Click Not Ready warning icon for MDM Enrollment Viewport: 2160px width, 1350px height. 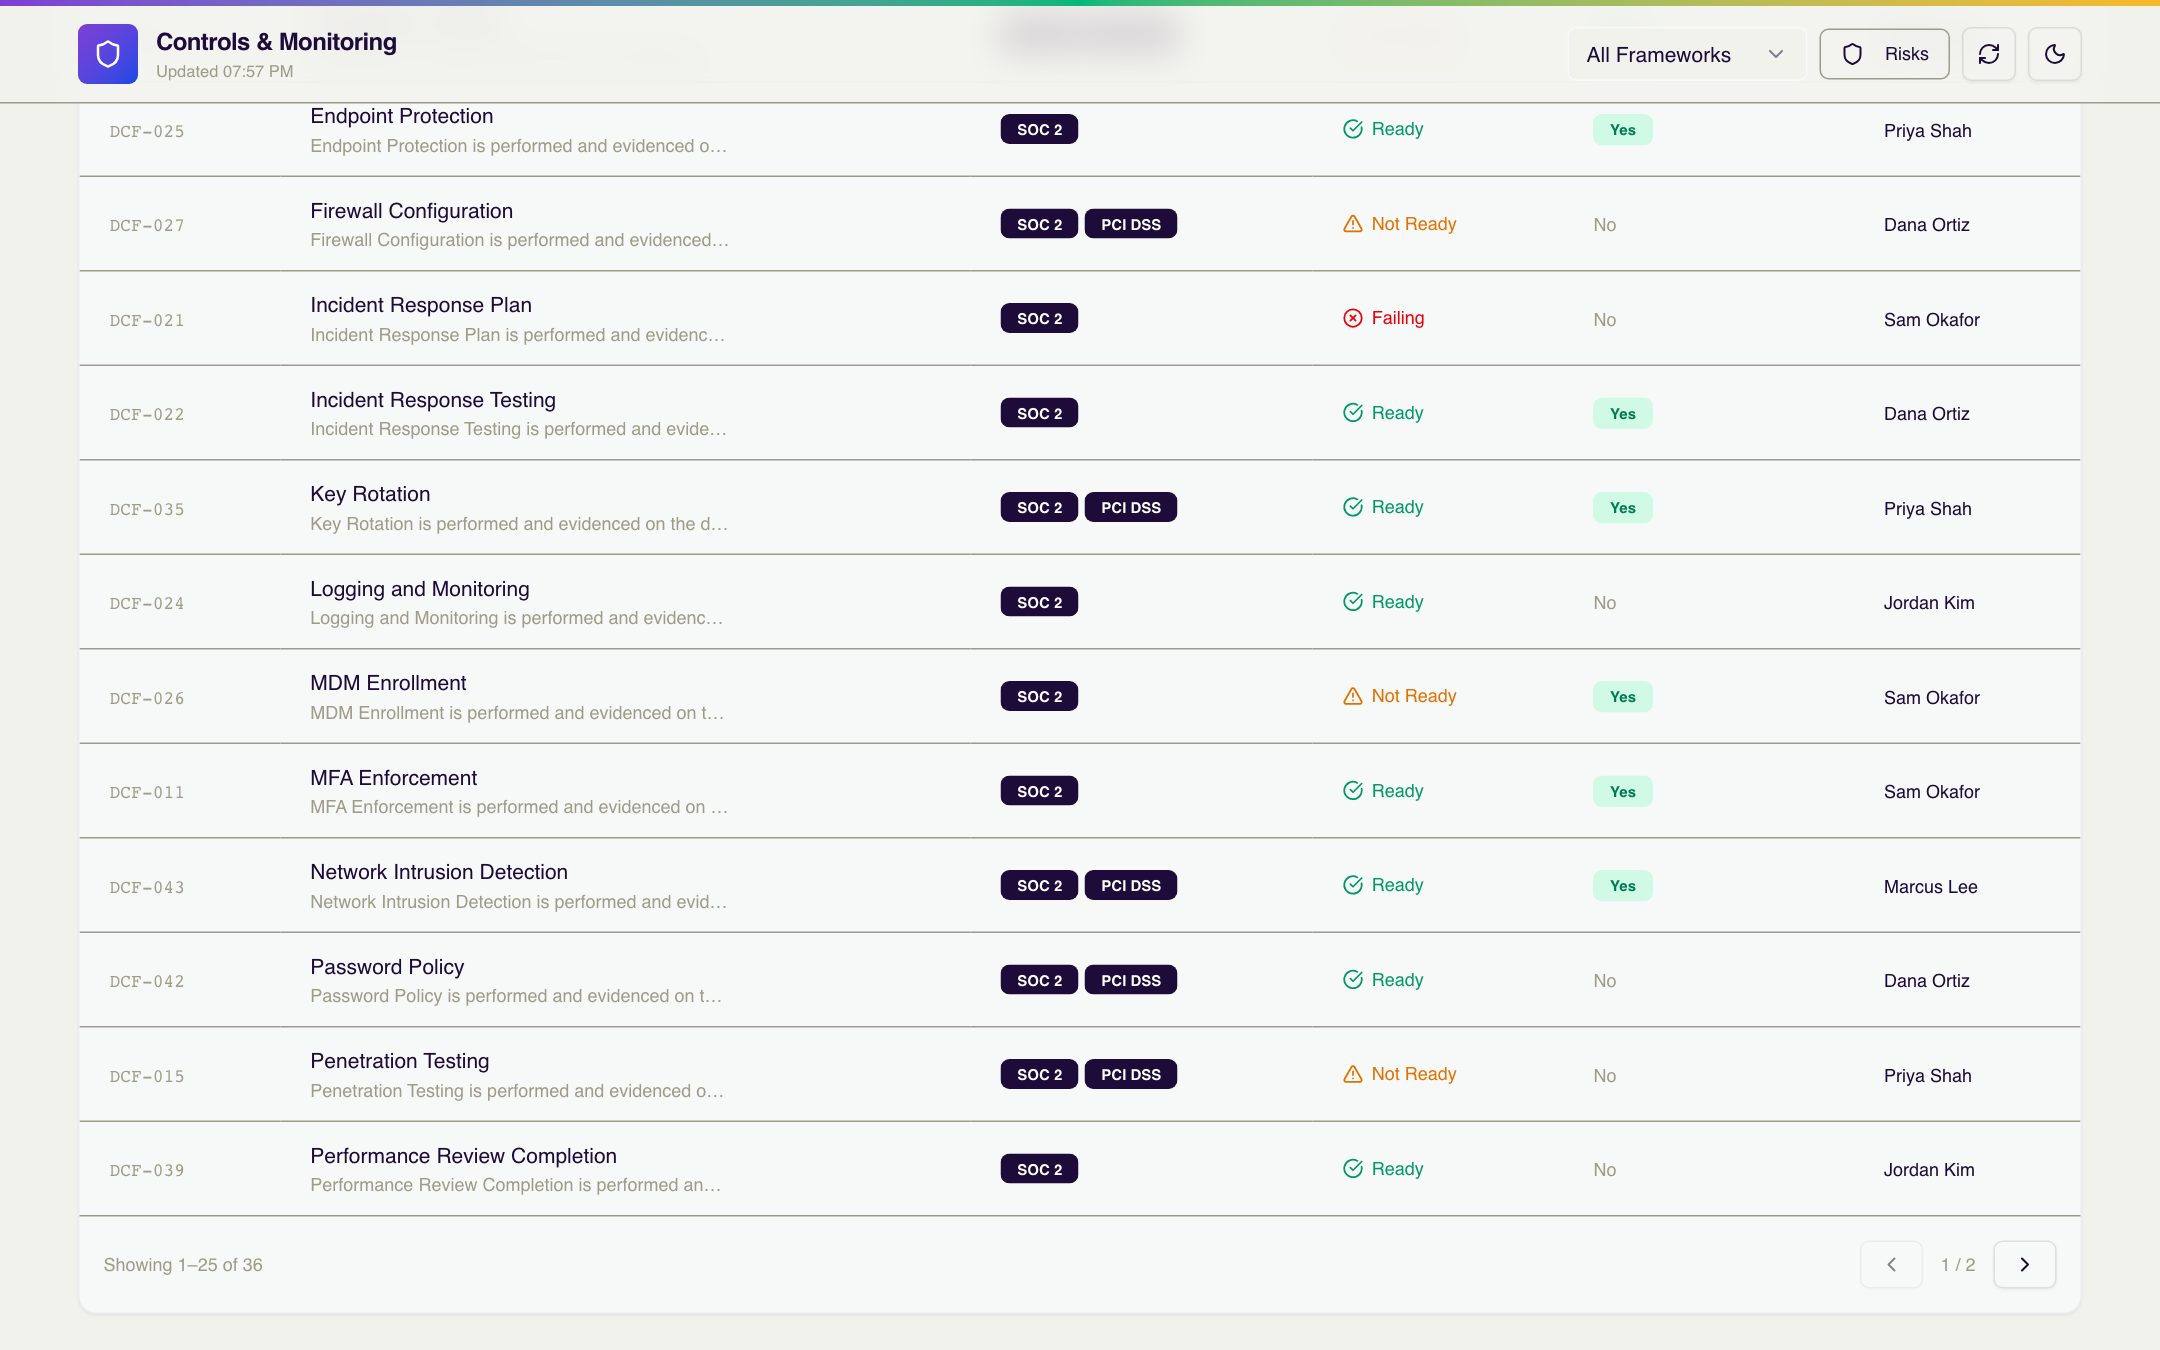[1353, 696]
